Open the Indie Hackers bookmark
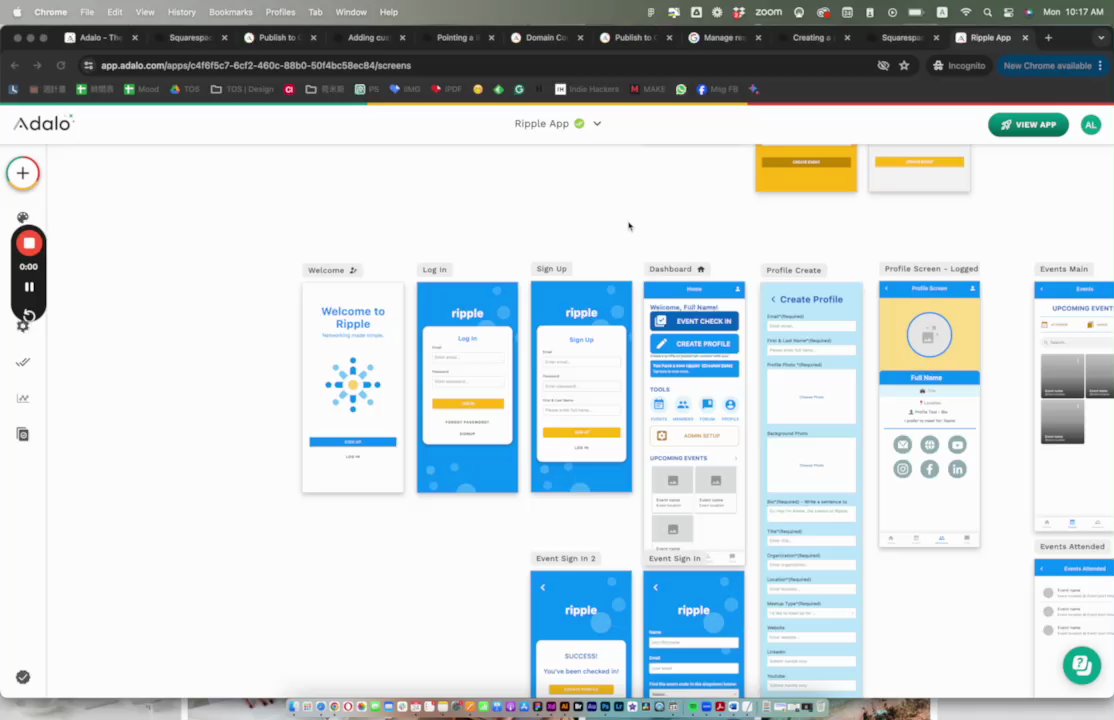Image resolution: width=1114 pixels, height=720 pixels. point(586,89)
